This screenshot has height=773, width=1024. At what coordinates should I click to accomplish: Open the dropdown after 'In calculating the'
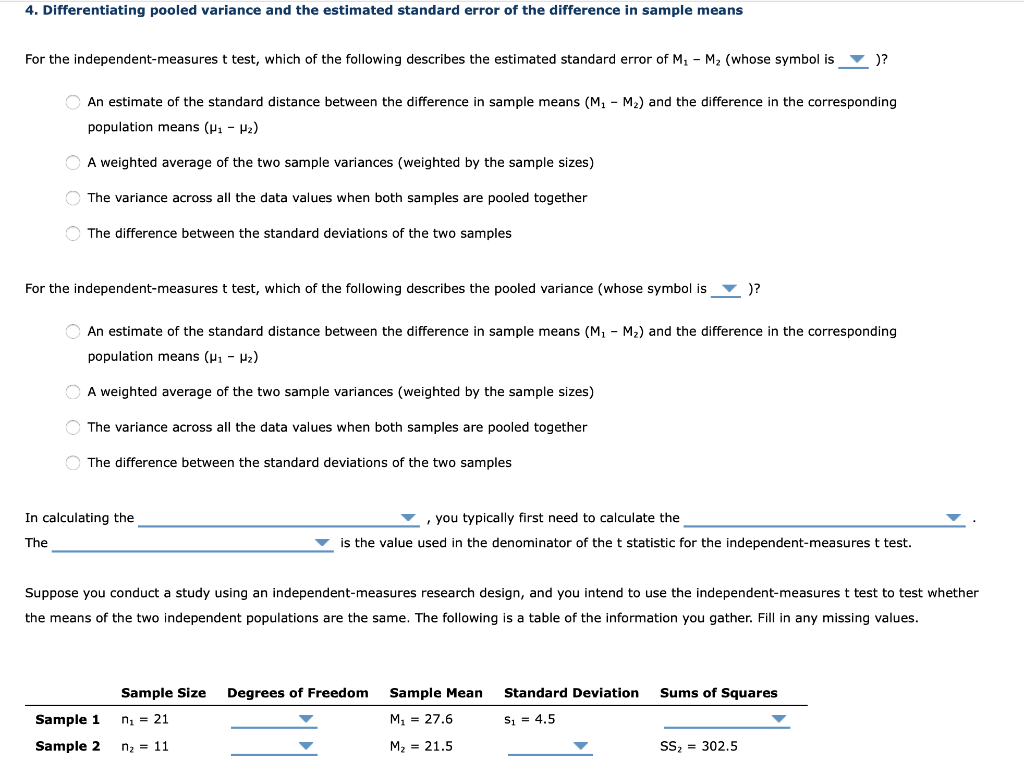click(406, 517)
